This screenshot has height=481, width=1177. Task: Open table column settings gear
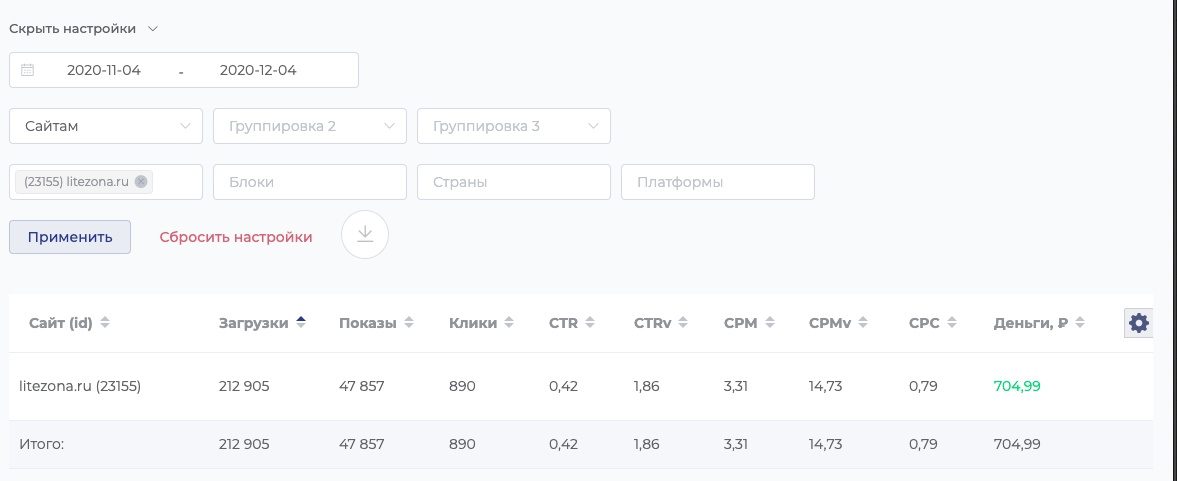[1139, 323]
